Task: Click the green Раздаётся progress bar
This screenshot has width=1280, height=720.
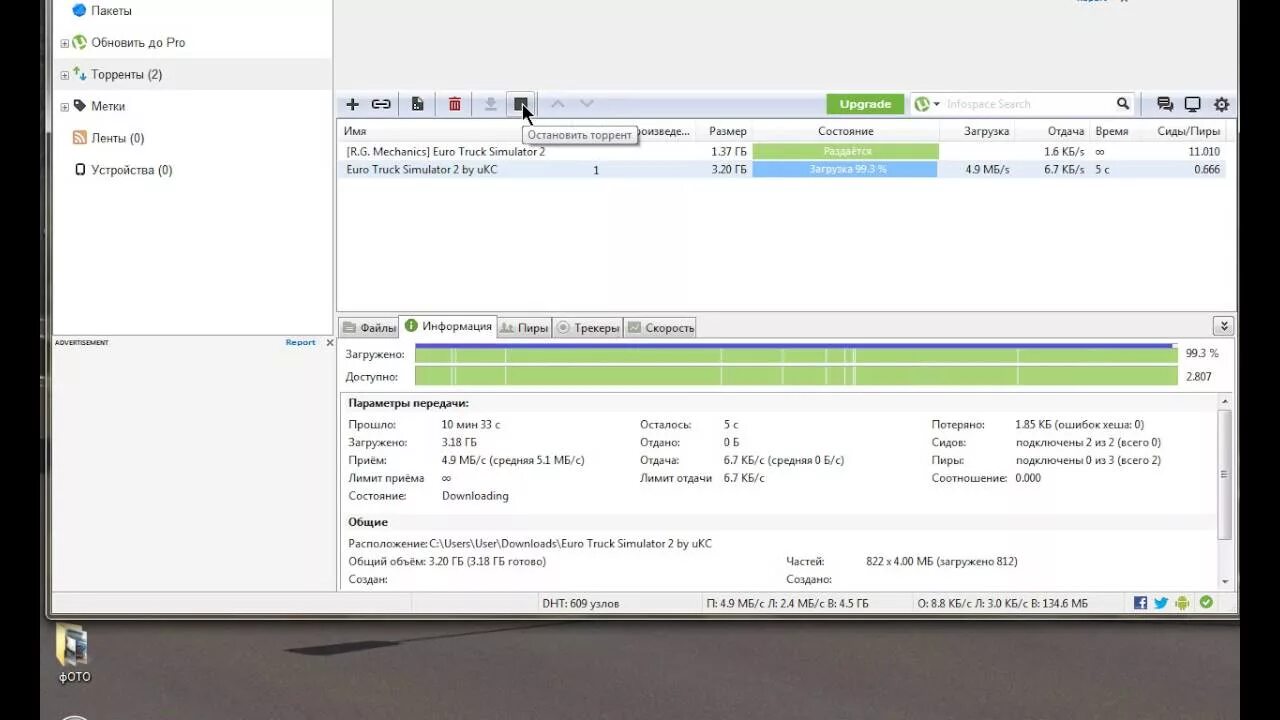Action: coord(845,151)
